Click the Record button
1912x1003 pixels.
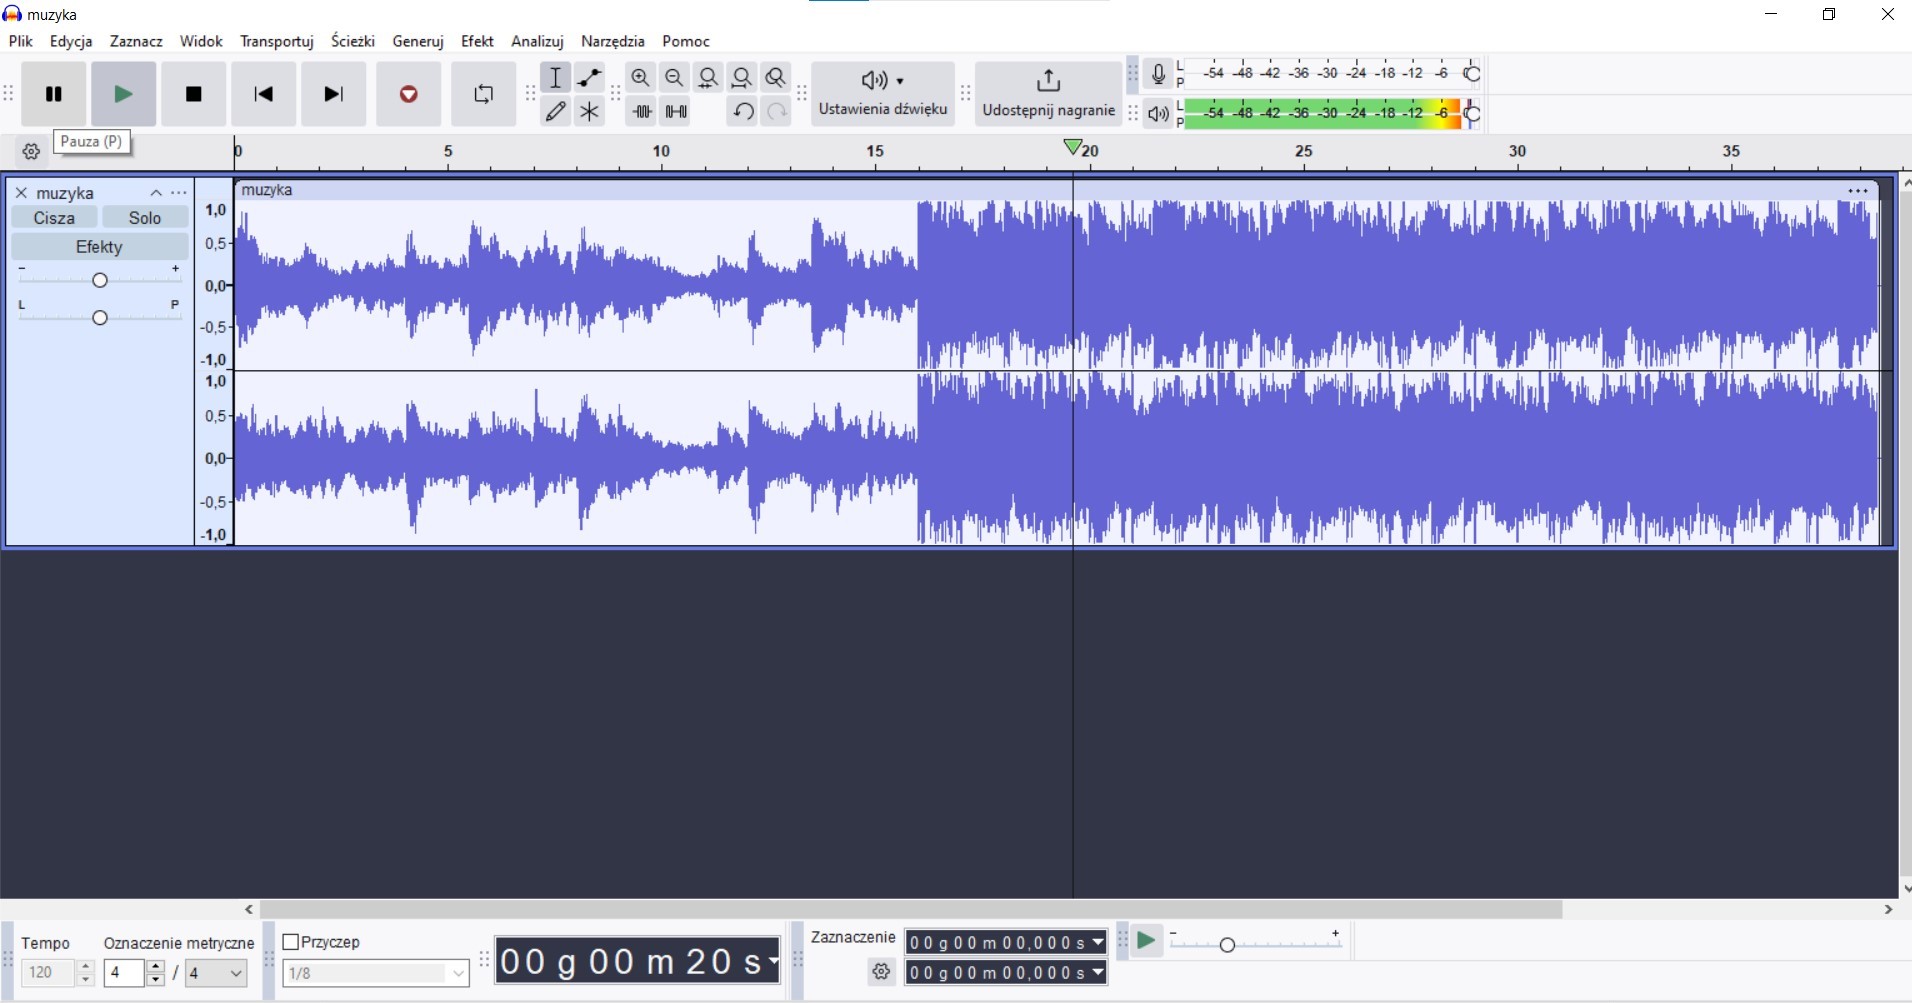click(x=408, y=94)
